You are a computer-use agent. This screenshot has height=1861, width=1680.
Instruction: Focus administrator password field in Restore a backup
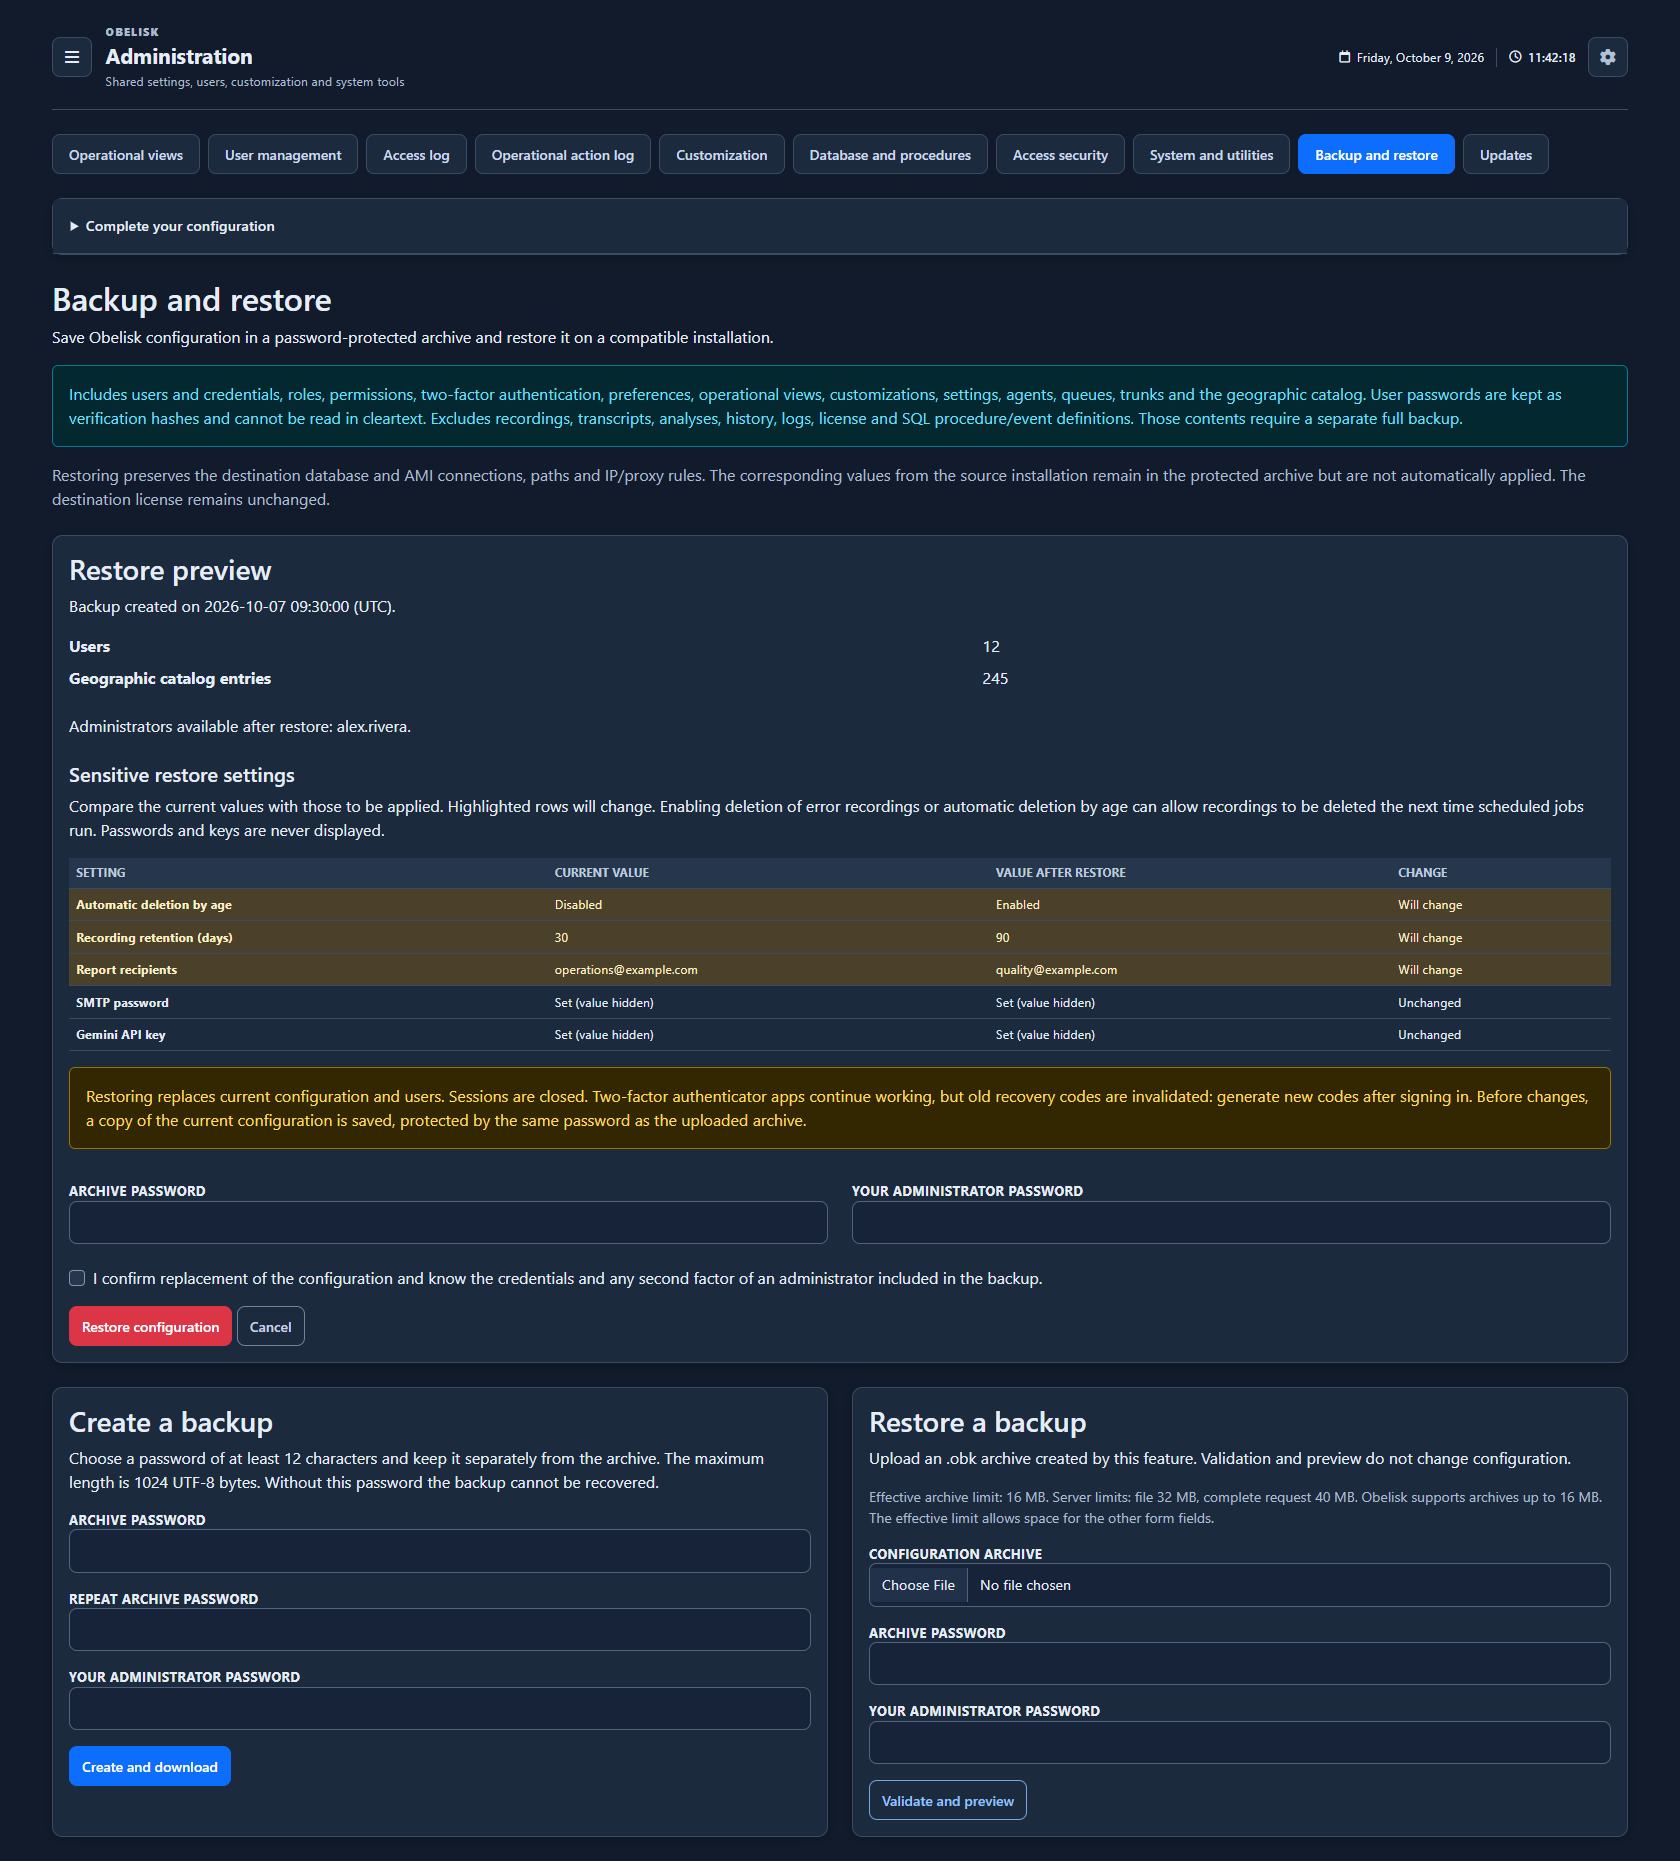click(x=1240, y=1743)
